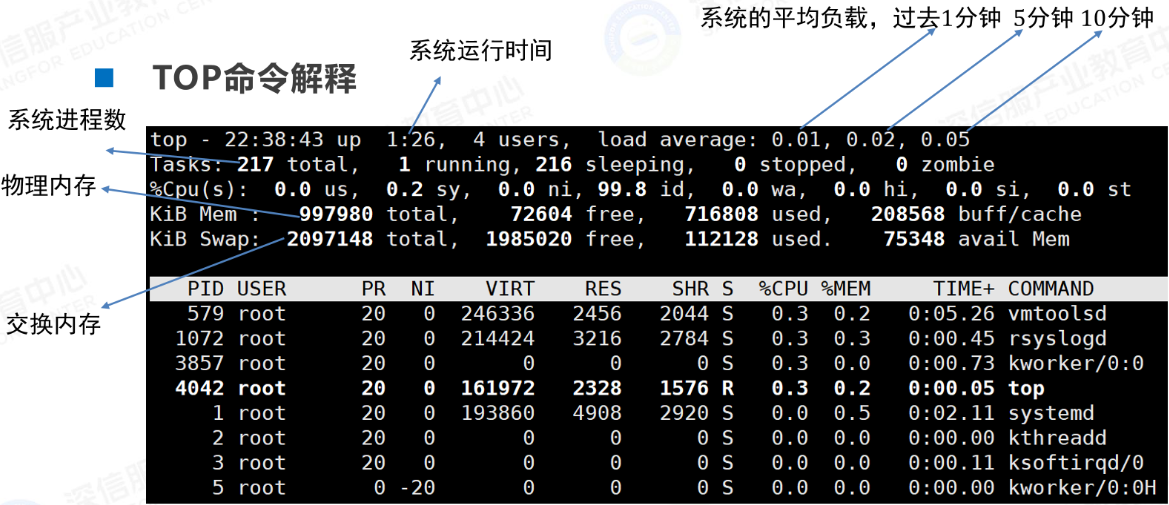This screenshot has width=1169, height=505.
Task: Select the SHR value "2784" for rsyslogd
Action: click(685, 339)
